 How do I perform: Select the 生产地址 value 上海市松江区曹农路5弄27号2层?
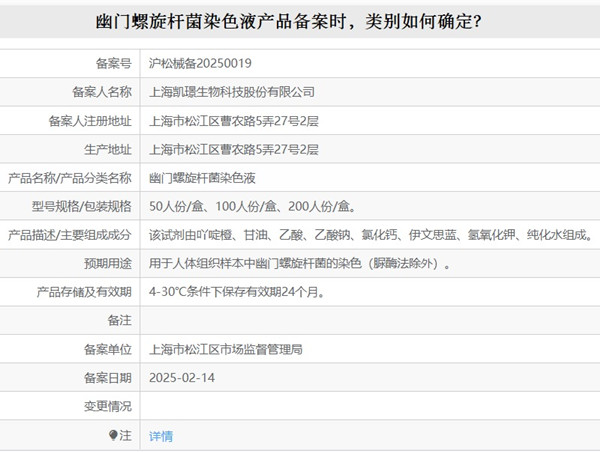tap(234, 149)
